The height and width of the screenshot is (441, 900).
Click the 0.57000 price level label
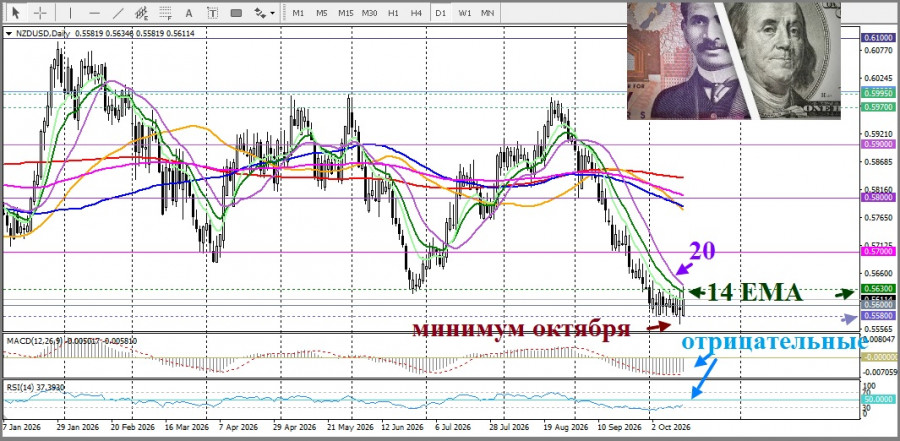point(876,252)
